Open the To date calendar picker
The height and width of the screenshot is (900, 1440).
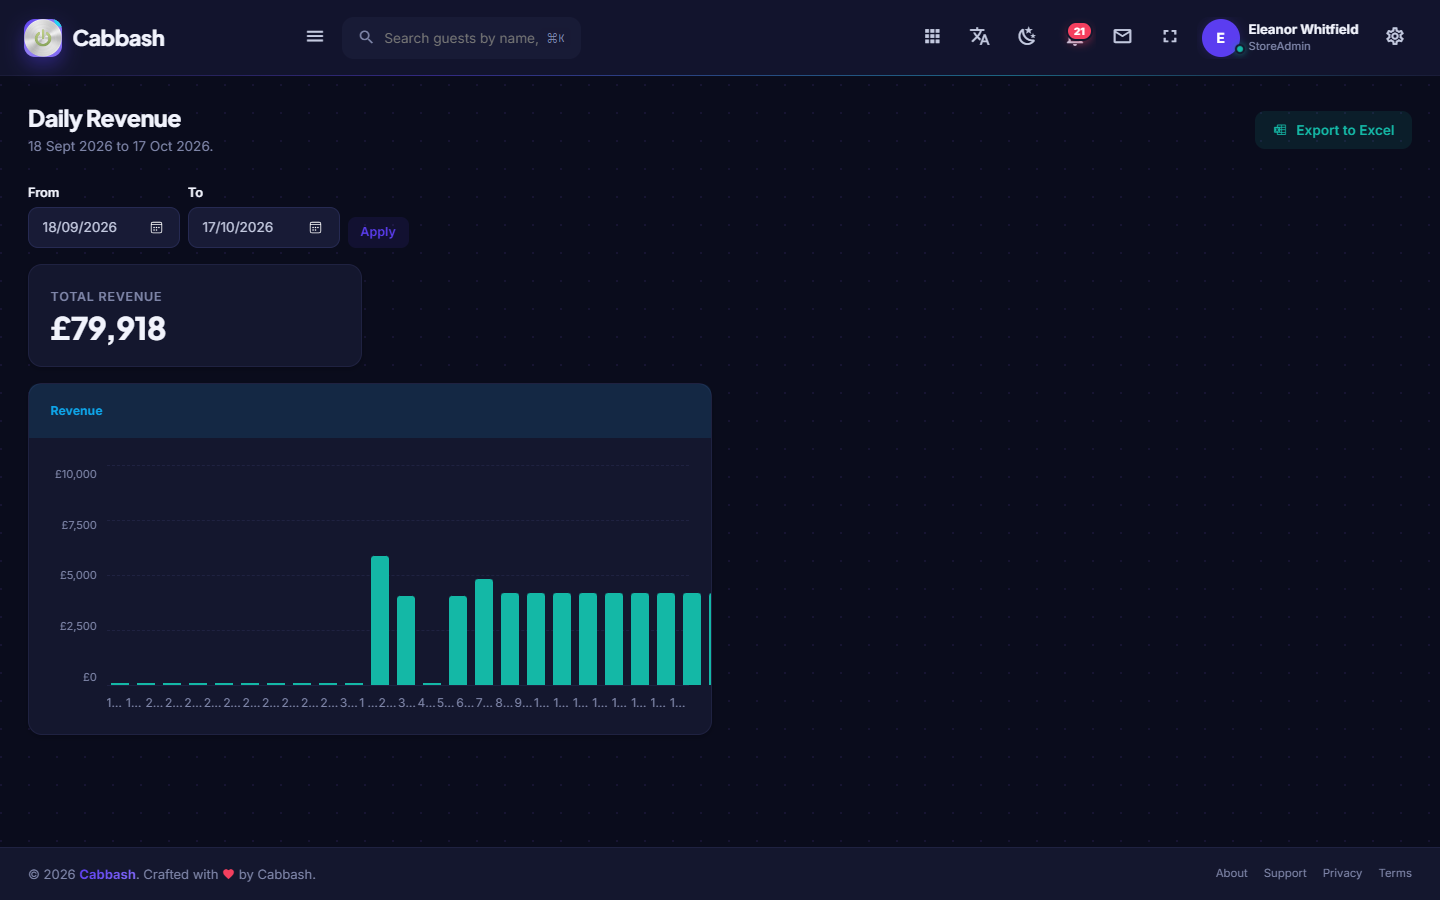(316, 228)
